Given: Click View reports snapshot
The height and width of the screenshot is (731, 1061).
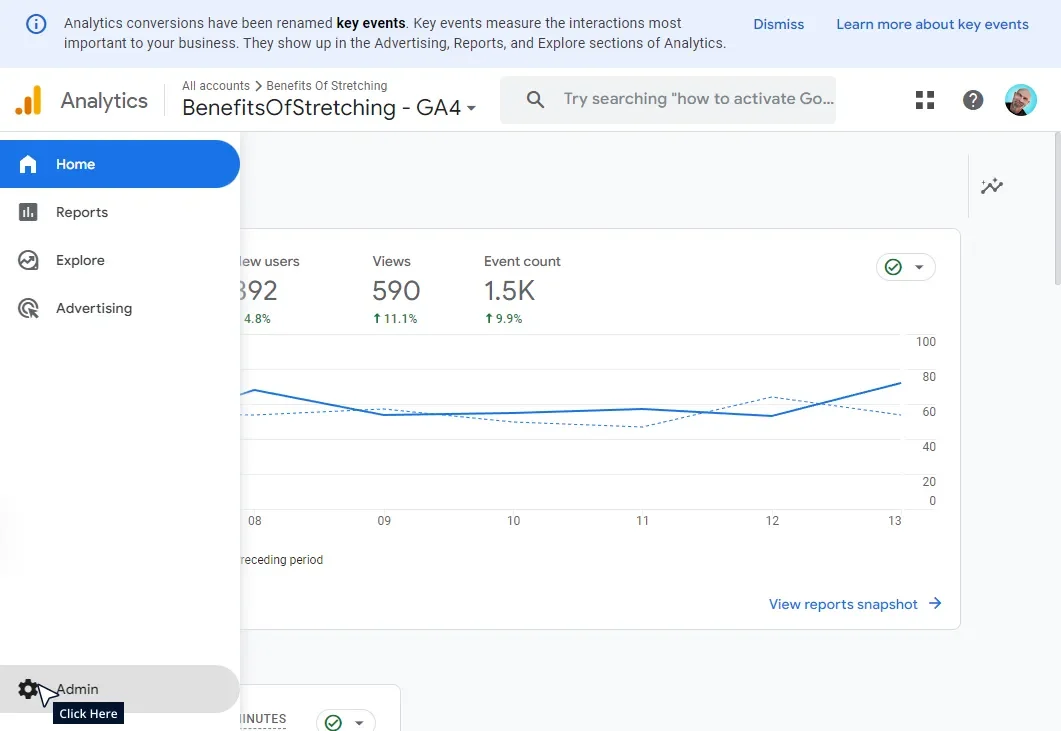Looking at the screenshot, I should coord(843,604).
